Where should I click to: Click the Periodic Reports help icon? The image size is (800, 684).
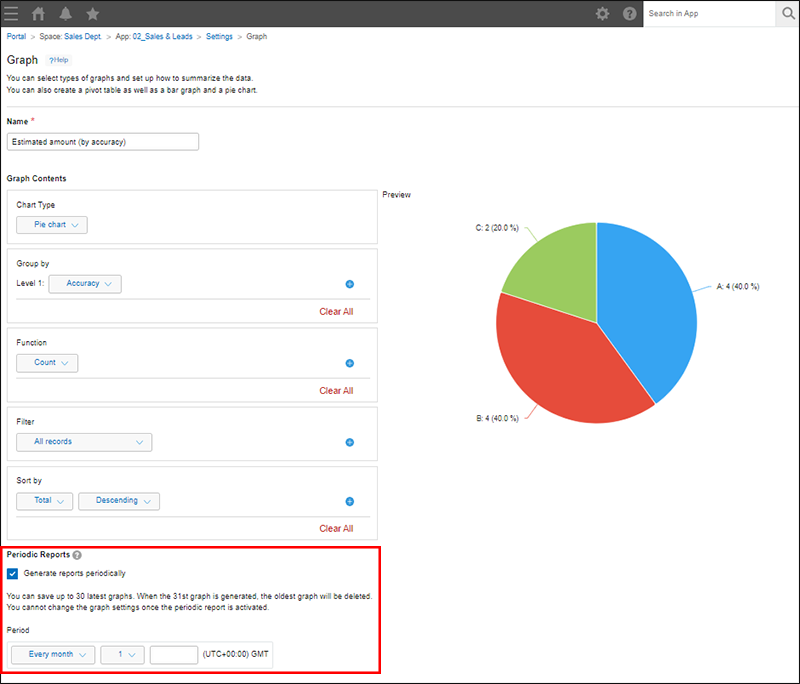[x=78, y=555]
